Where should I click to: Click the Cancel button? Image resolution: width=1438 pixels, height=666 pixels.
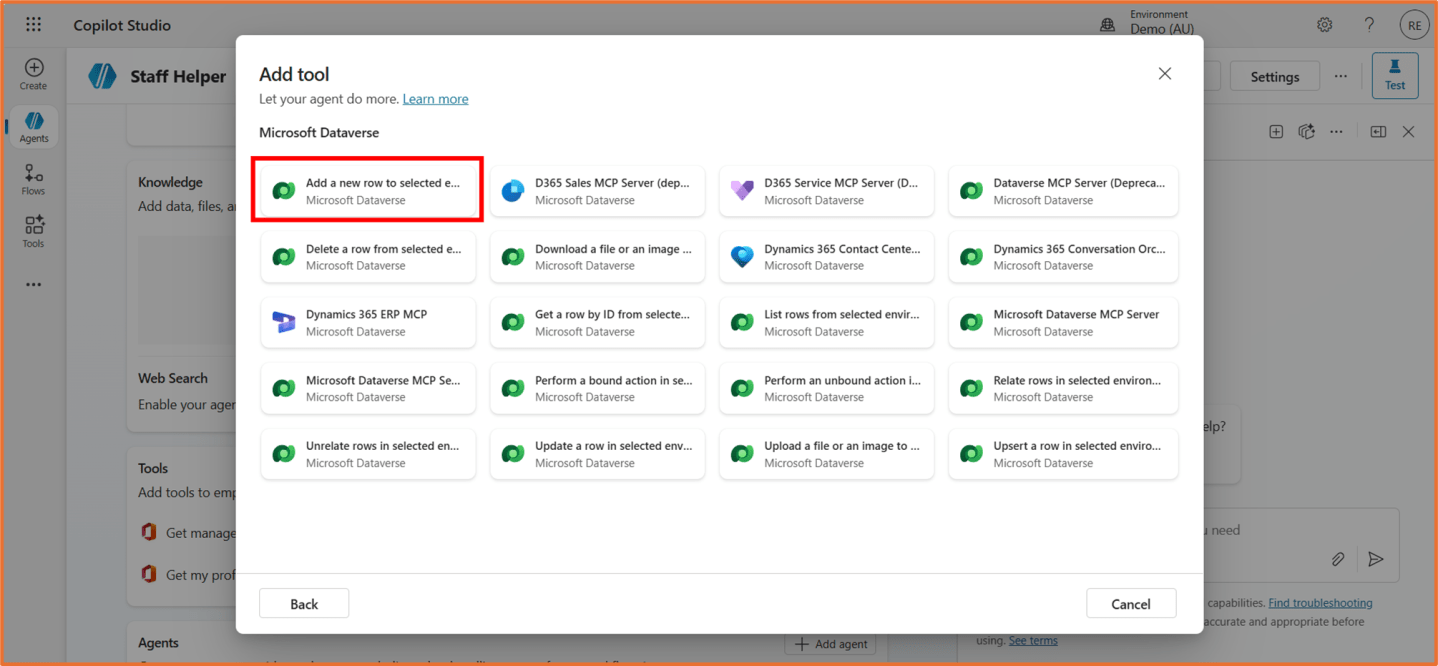[x=1130, y=604]
